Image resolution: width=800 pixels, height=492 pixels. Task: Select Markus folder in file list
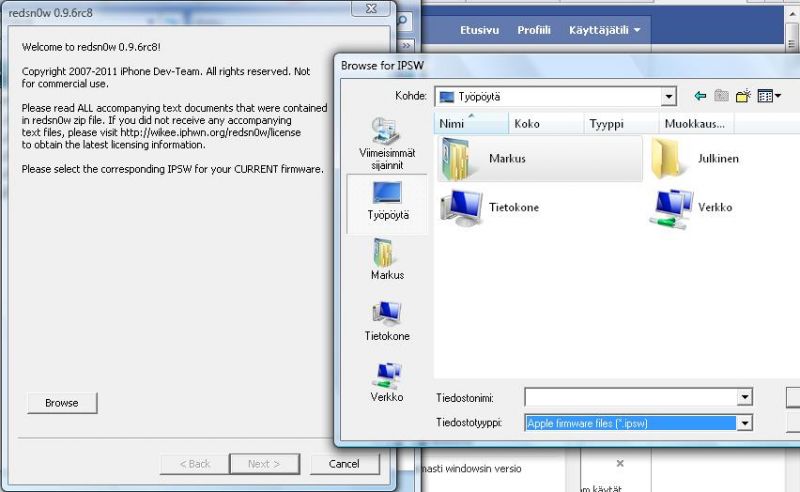coord(539,159)
